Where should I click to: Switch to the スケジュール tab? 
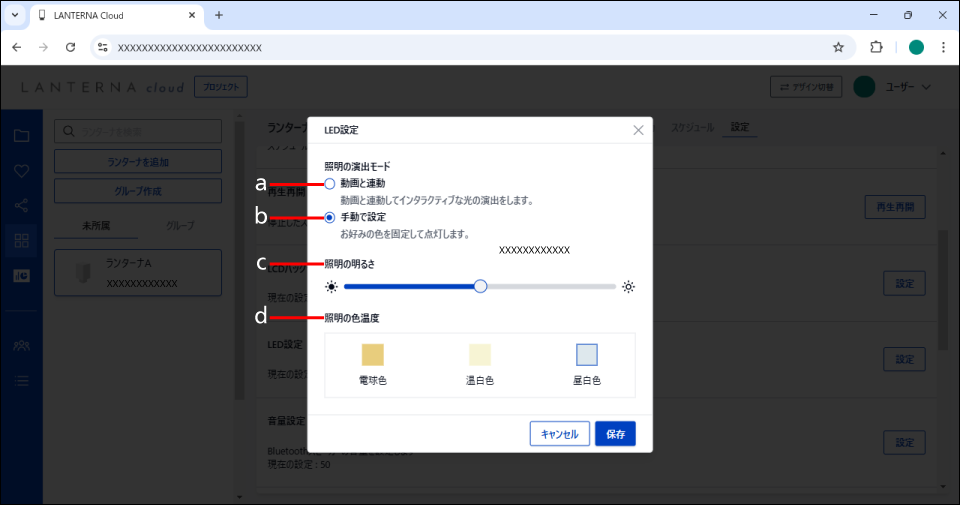pos(692,128)
